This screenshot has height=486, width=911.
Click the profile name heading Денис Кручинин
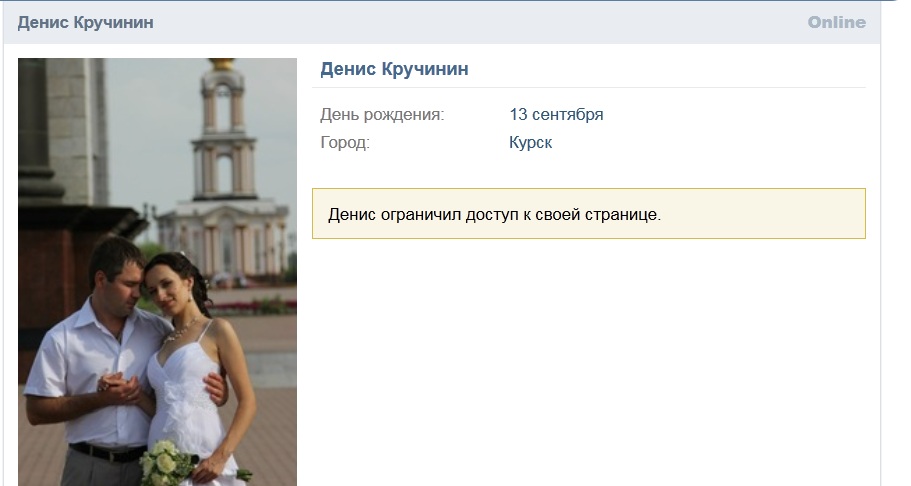click(x=394, y=69)
